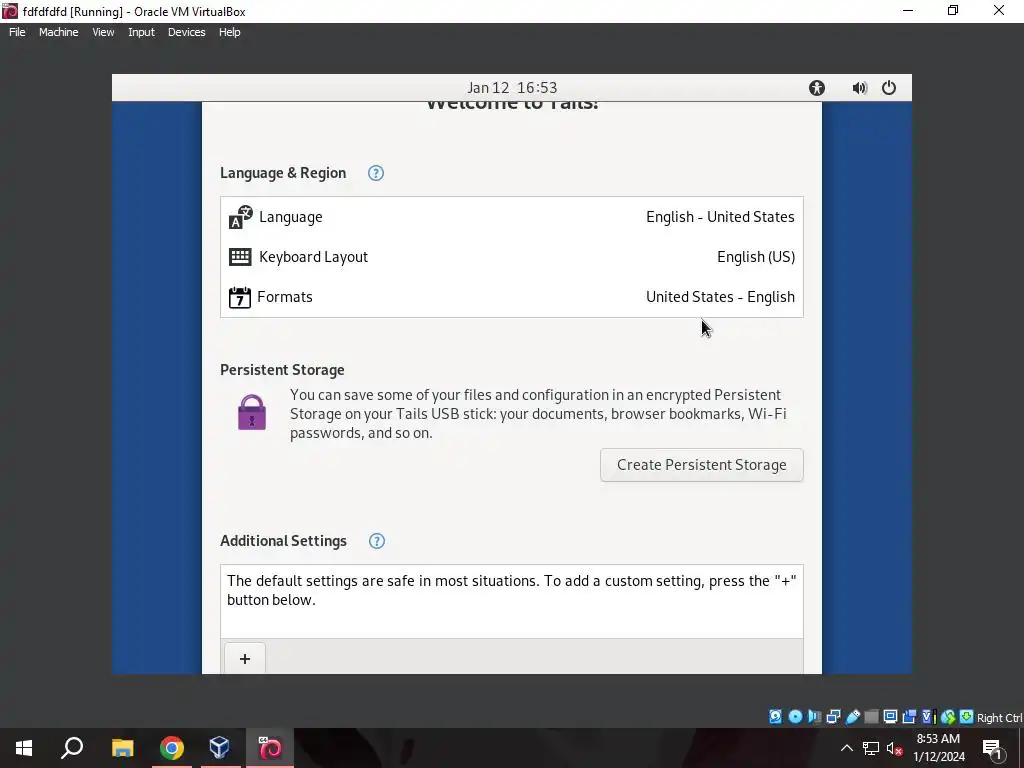
Task: Open the VirtualBox View menu
Action: coord(103,32)
